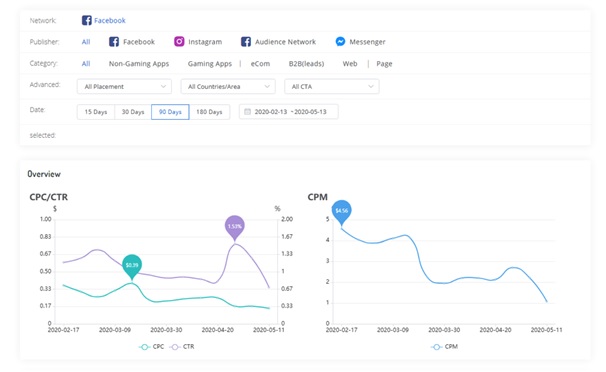606x372 pixels.
Task: Click the Messenger publisher icon
Action: coord(340,41)
